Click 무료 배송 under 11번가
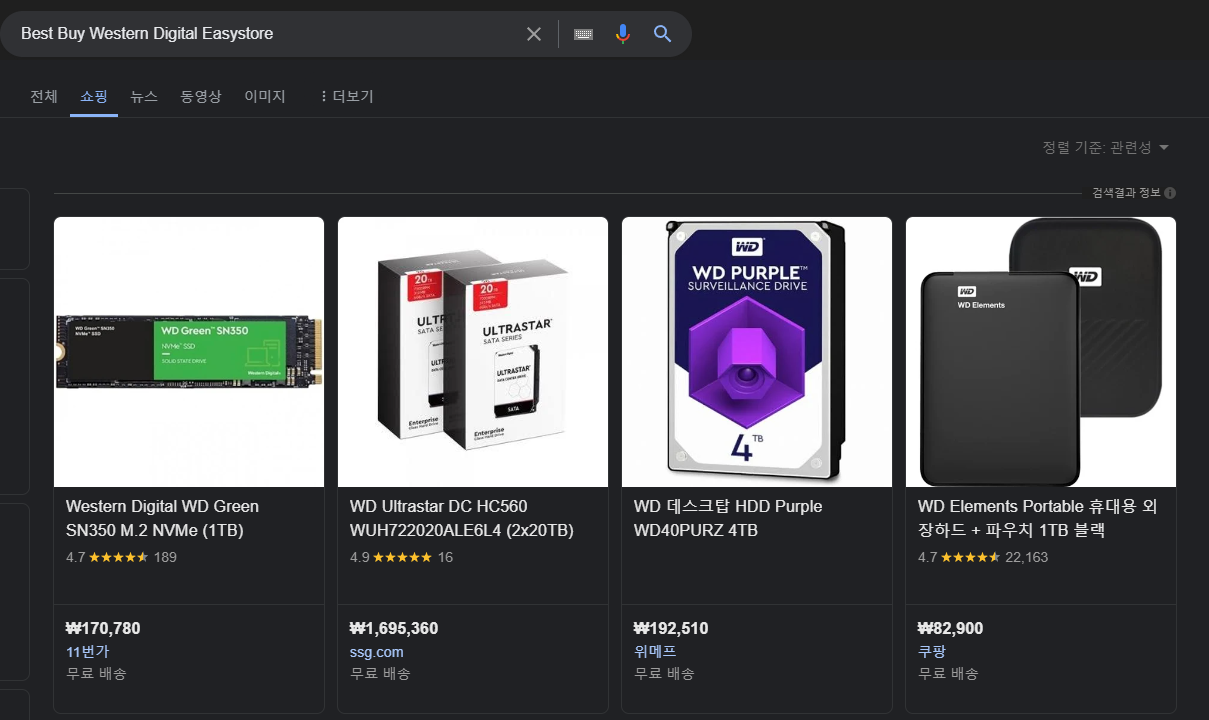The height and width of the screenshot is (720, 1209). [96, 673]
